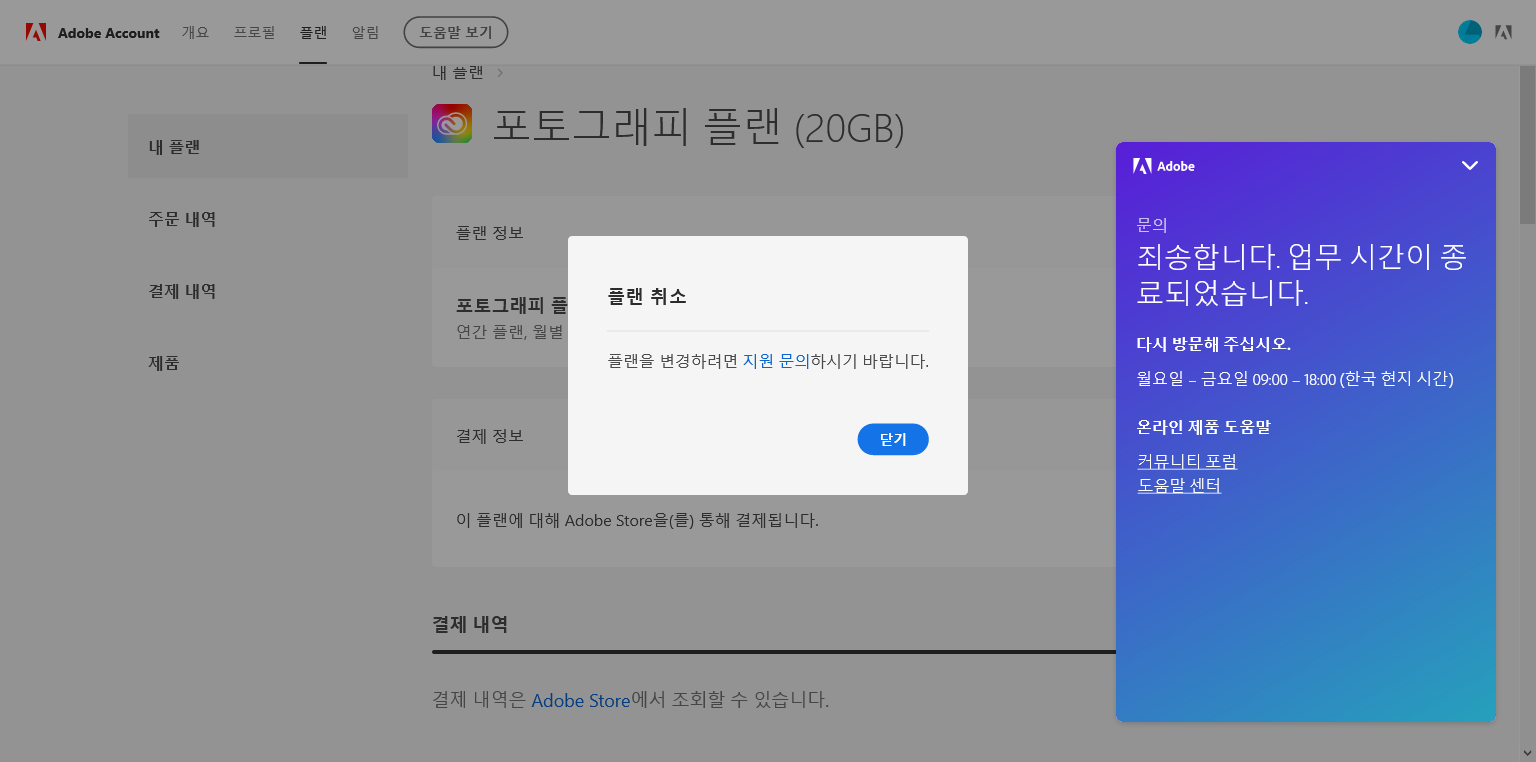Image resolution: width=1536 pixels, height=762 pixels.
Task: Select 내 플랜 in the sidebar
Action: pyautogui.click(x=268, y=147)
